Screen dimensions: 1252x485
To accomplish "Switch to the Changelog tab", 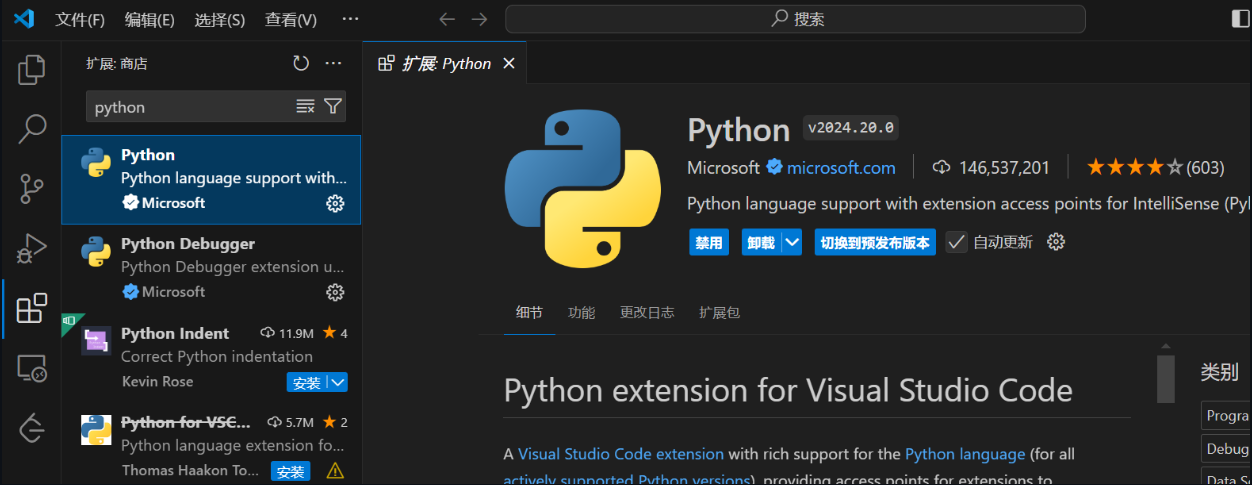I will point(647,312).
